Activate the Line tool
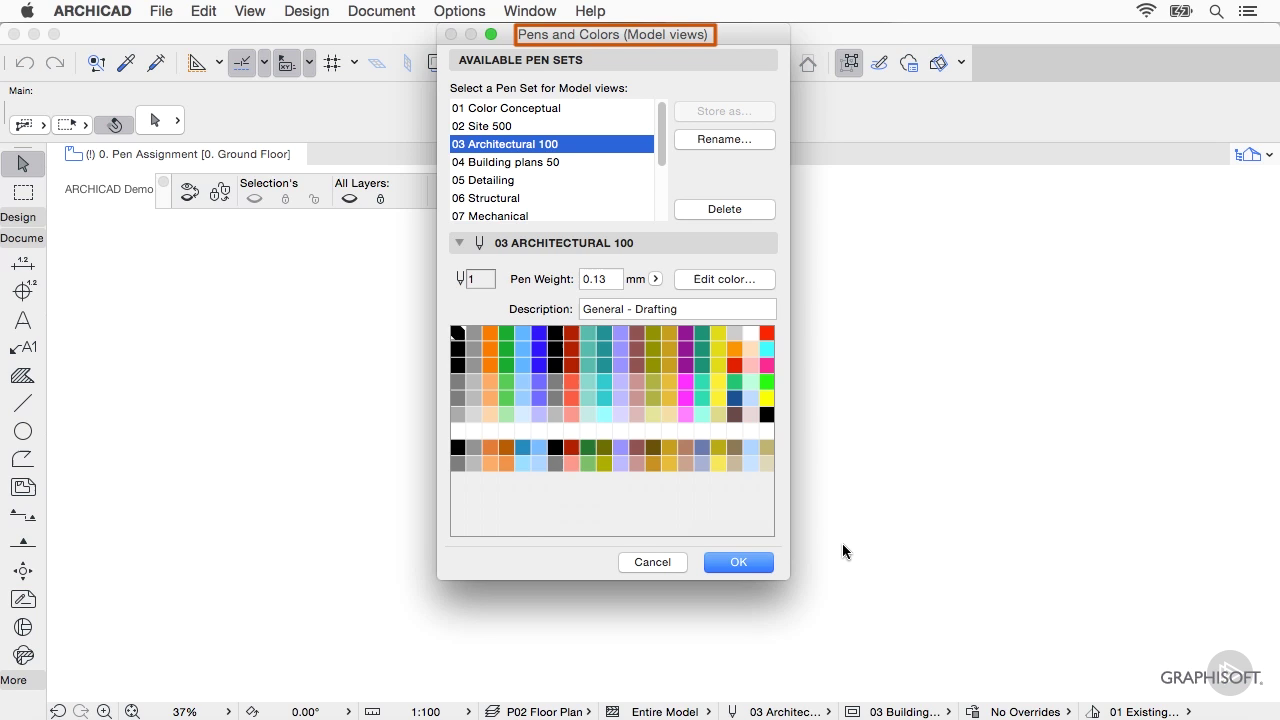Viewport: 1280px width, 720px height. pyautogui.click(x=23, y=403)
